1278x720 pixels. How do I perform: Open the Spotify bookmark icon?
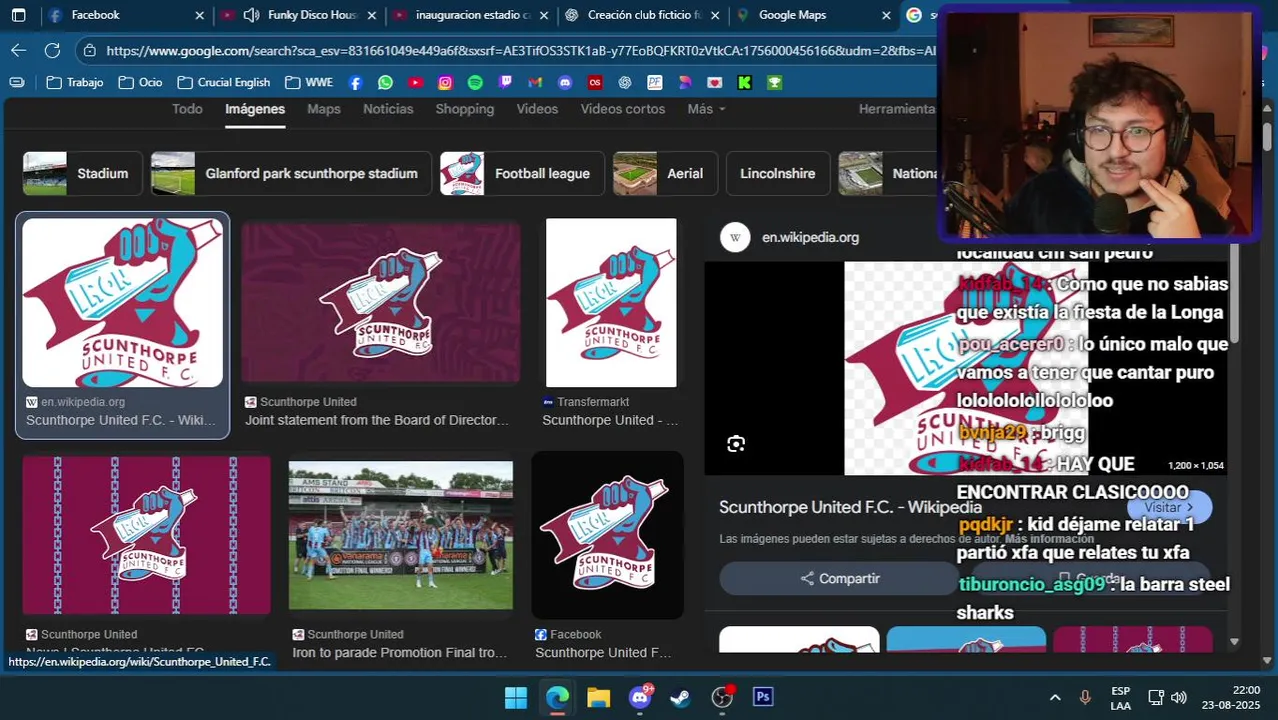coord(475,82)
